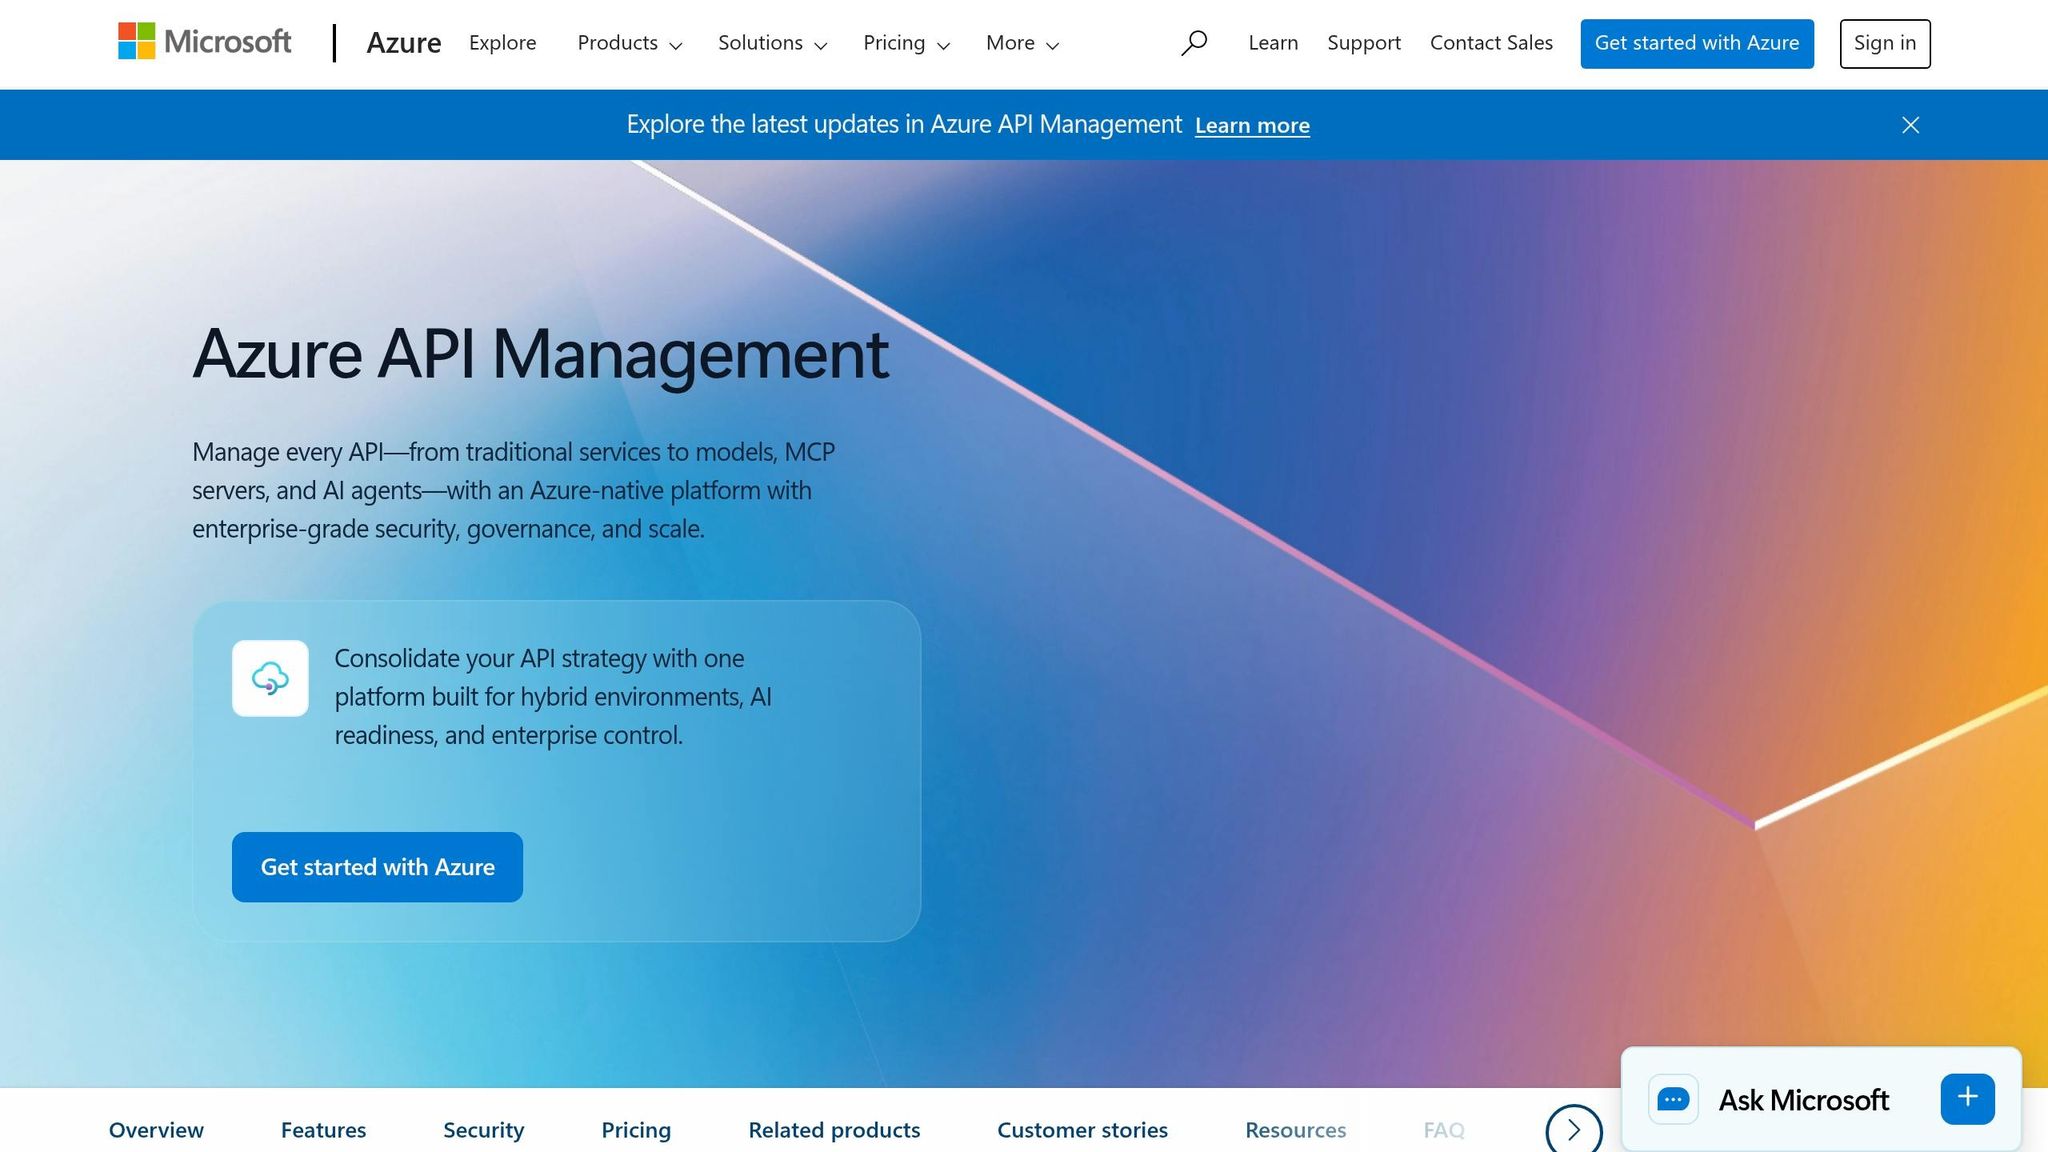Open Ask Microsoft chat bubble icon
2048x1152 pixels.
tap(1673, 1099)
